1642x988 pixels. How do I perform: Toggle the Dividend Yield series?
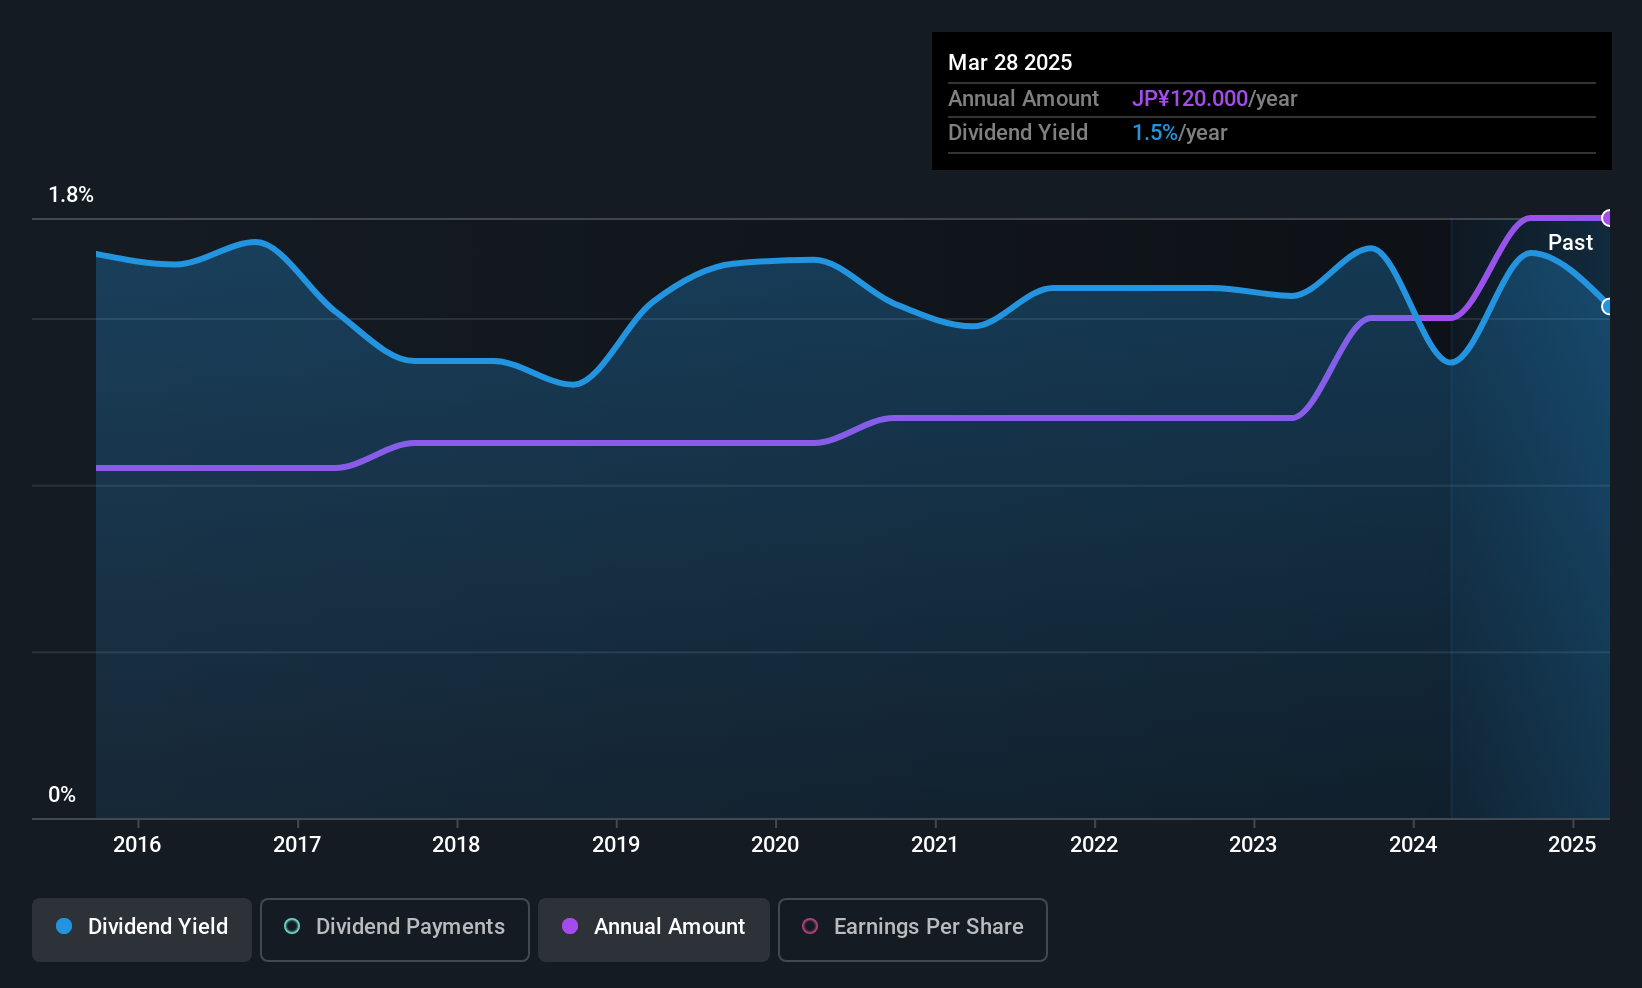[142, 929]
